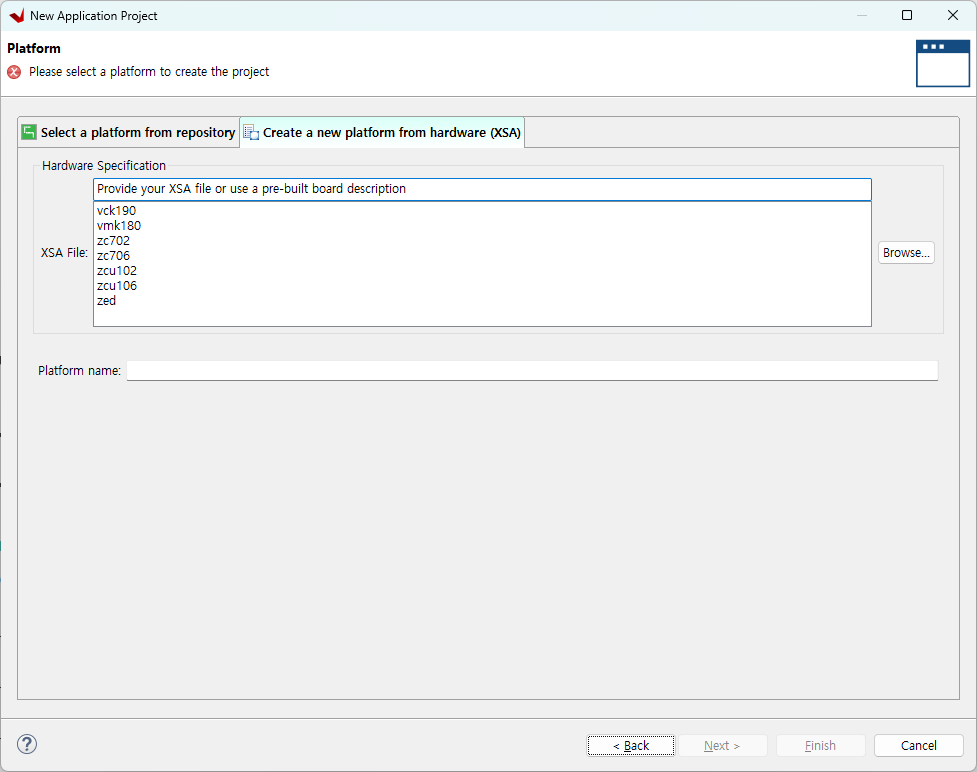Click the Vitis logo in title bar

pos(16,16)
